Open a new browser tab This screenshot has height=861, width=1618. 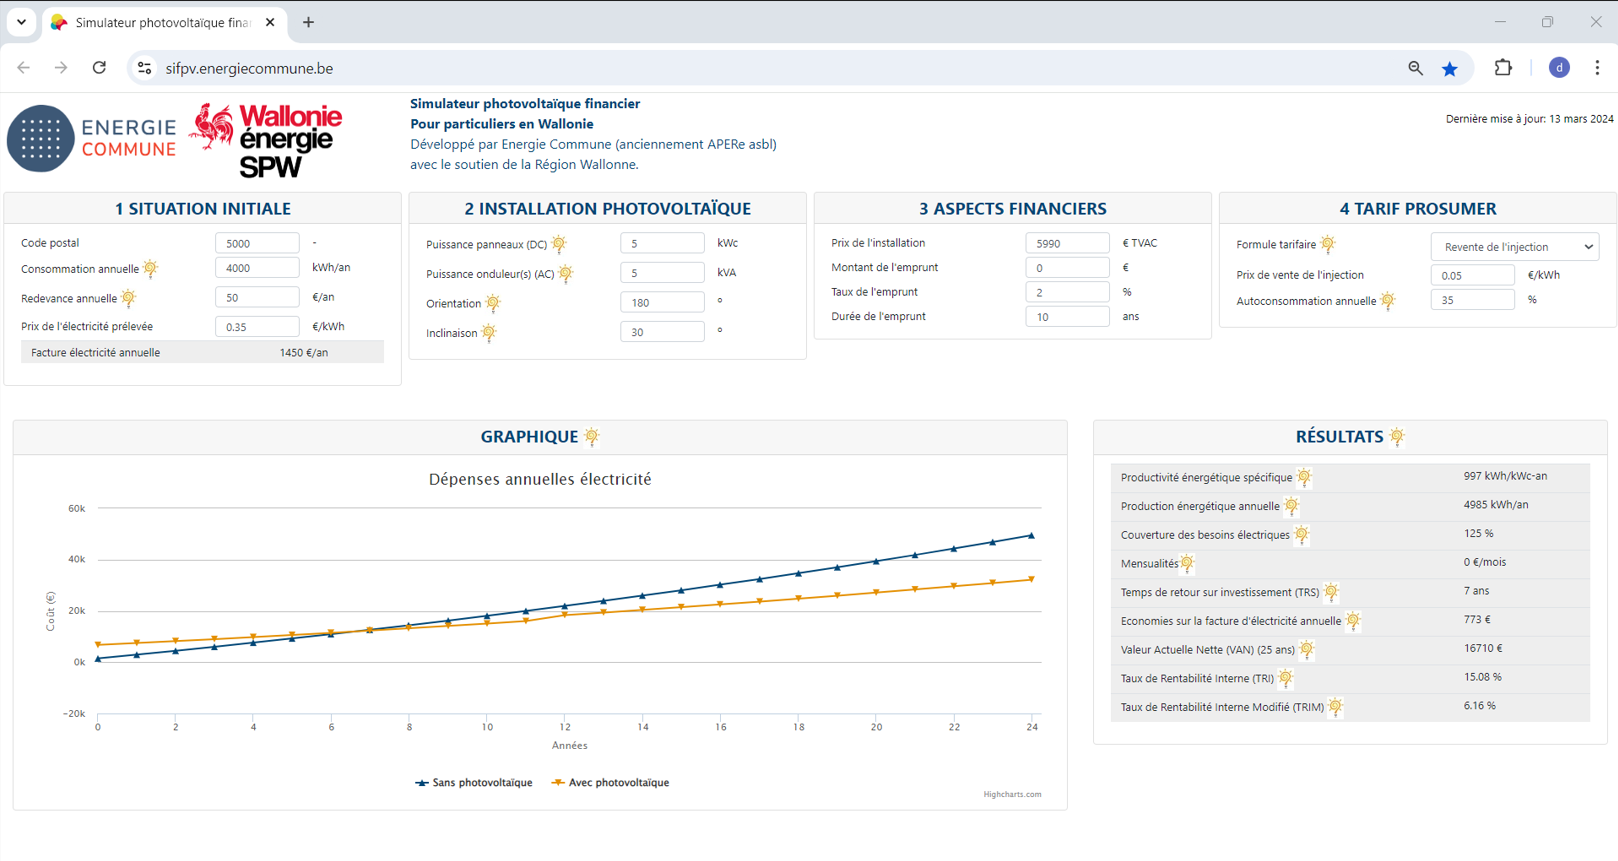308,22
